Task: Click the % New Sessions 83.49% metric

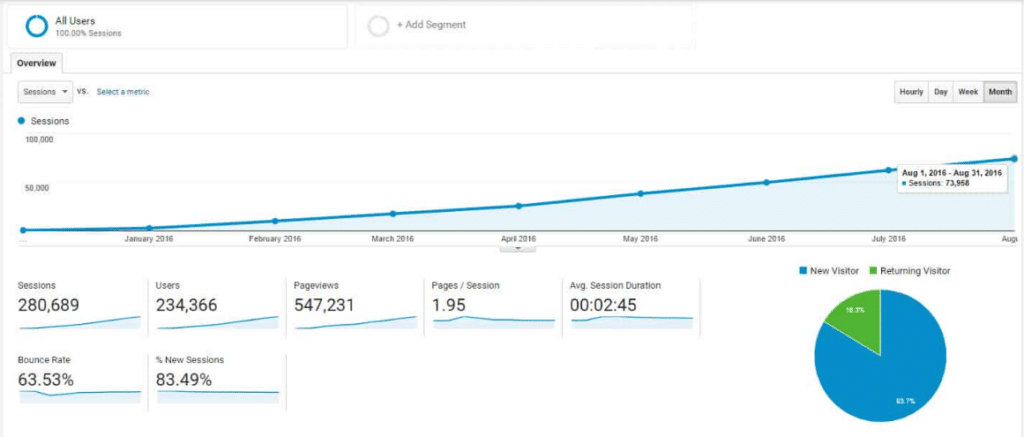Action: pyautogui.click(x=217, y=381)
